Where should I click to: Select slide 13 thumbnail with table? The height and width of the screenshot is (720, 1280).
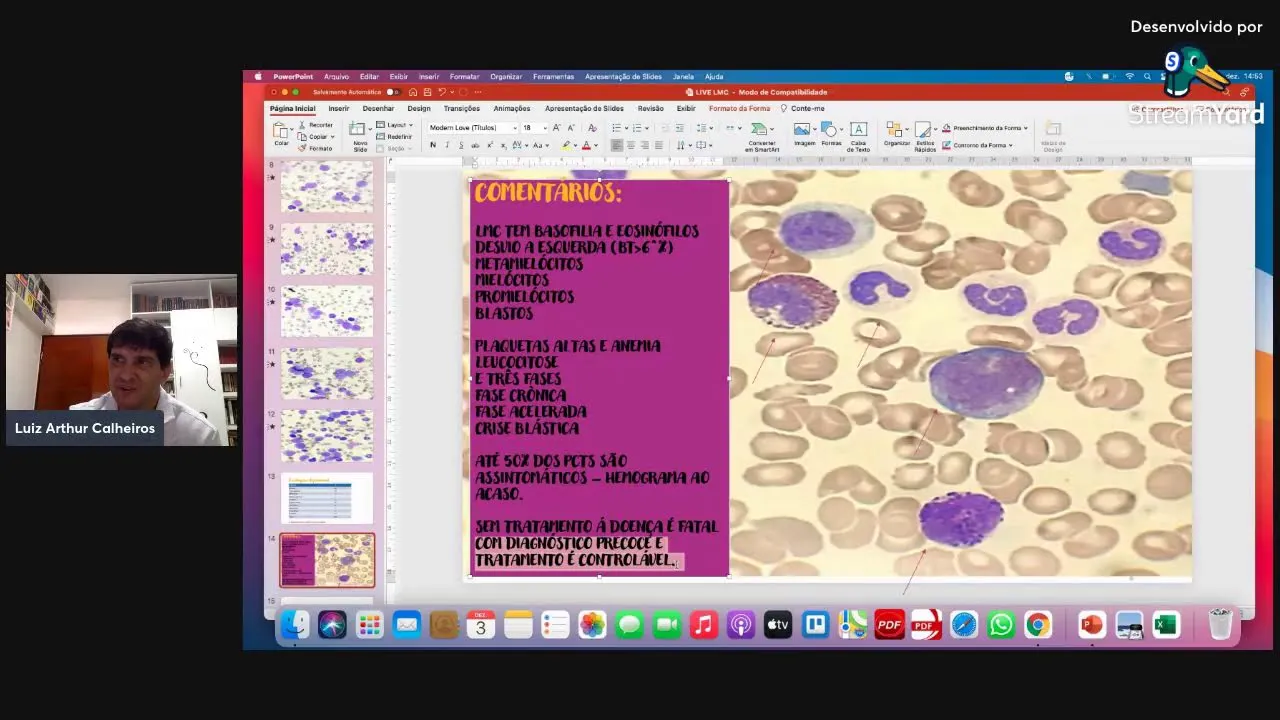pos(326,498)
